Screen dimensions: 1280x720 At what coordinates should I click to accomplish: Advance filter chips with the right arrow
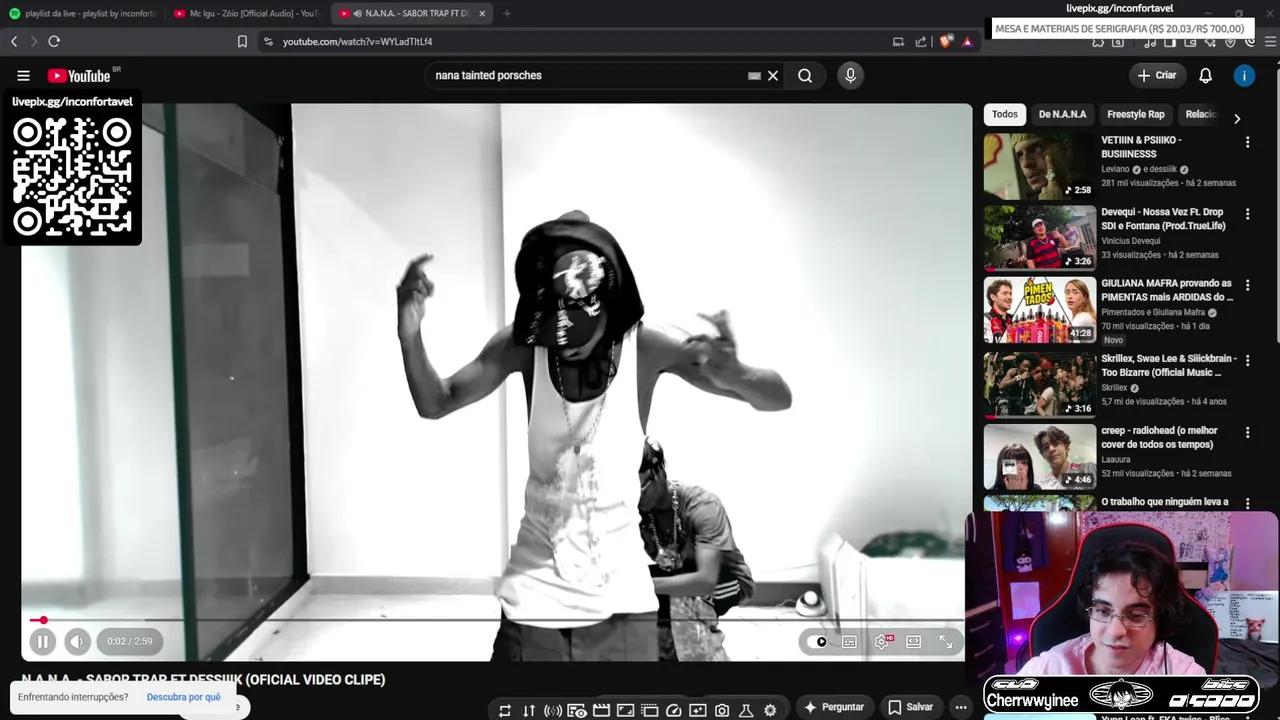pos(1237,118)
